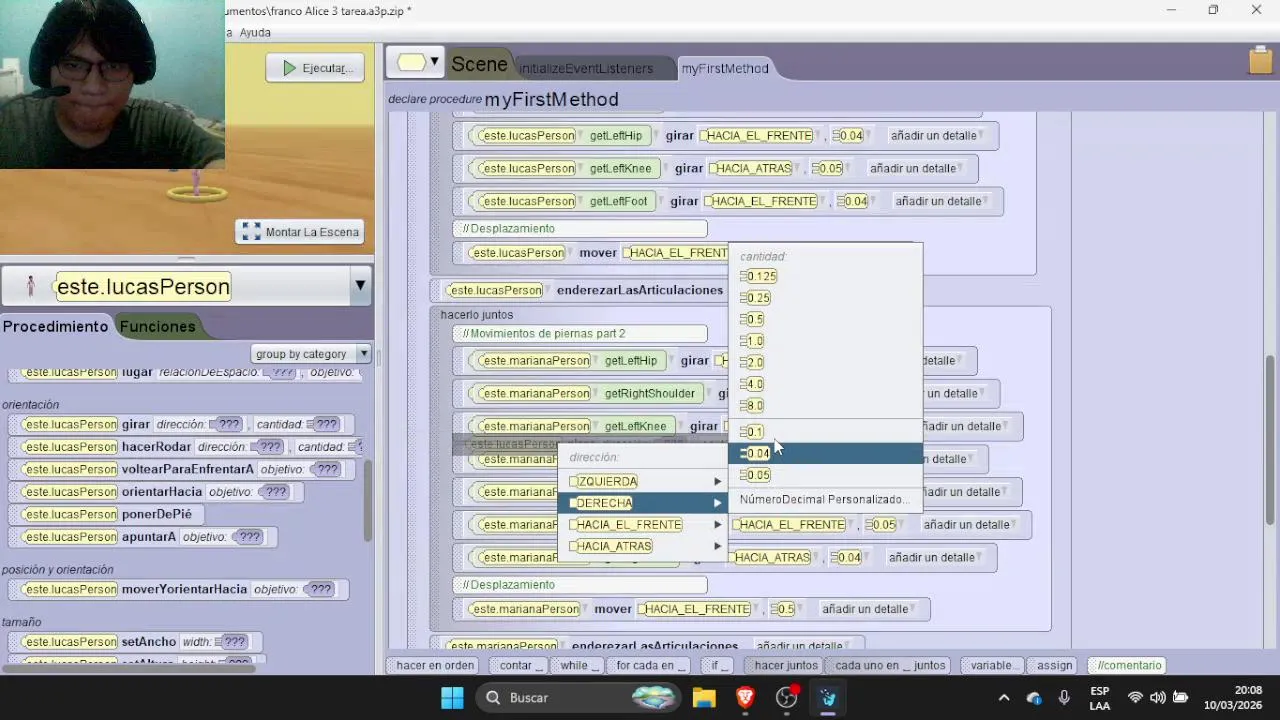Open añadir un detalle on getLeftFoot lucasPerson row
The height and width of the screenshot is (720, 1280).
point(941,201)
